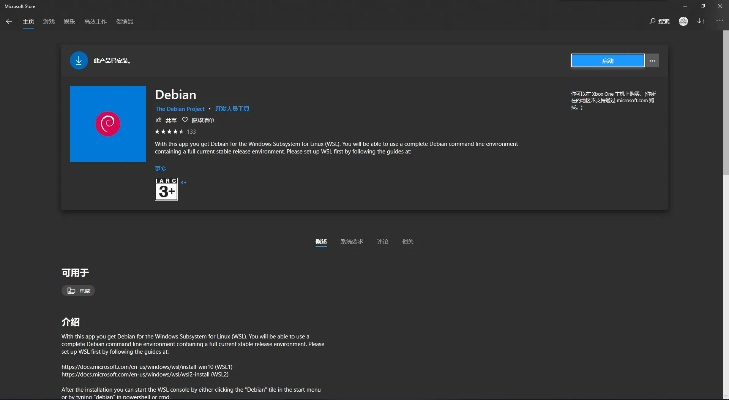The image size is (729, 400).
Task: Switch to the 评论 reviews tab
Action: point(382,242)
